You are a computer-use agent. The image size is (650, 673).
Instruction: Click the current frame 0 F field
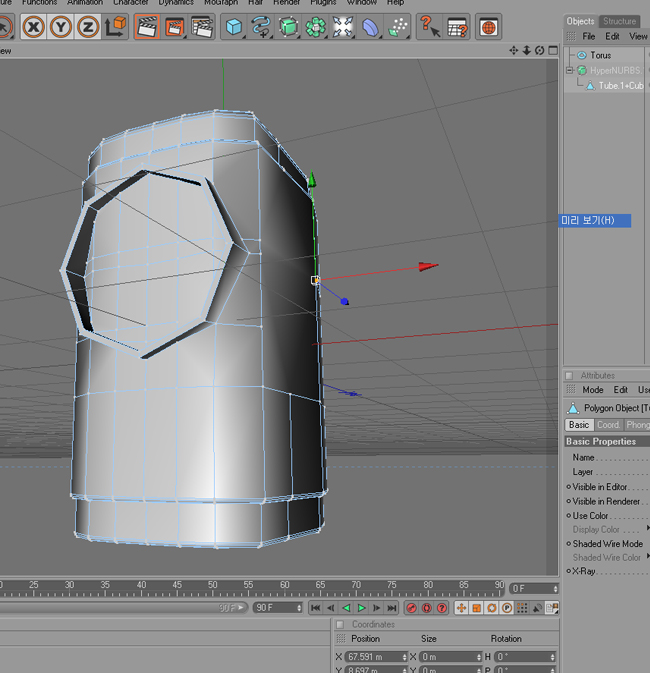coord(534,589)
